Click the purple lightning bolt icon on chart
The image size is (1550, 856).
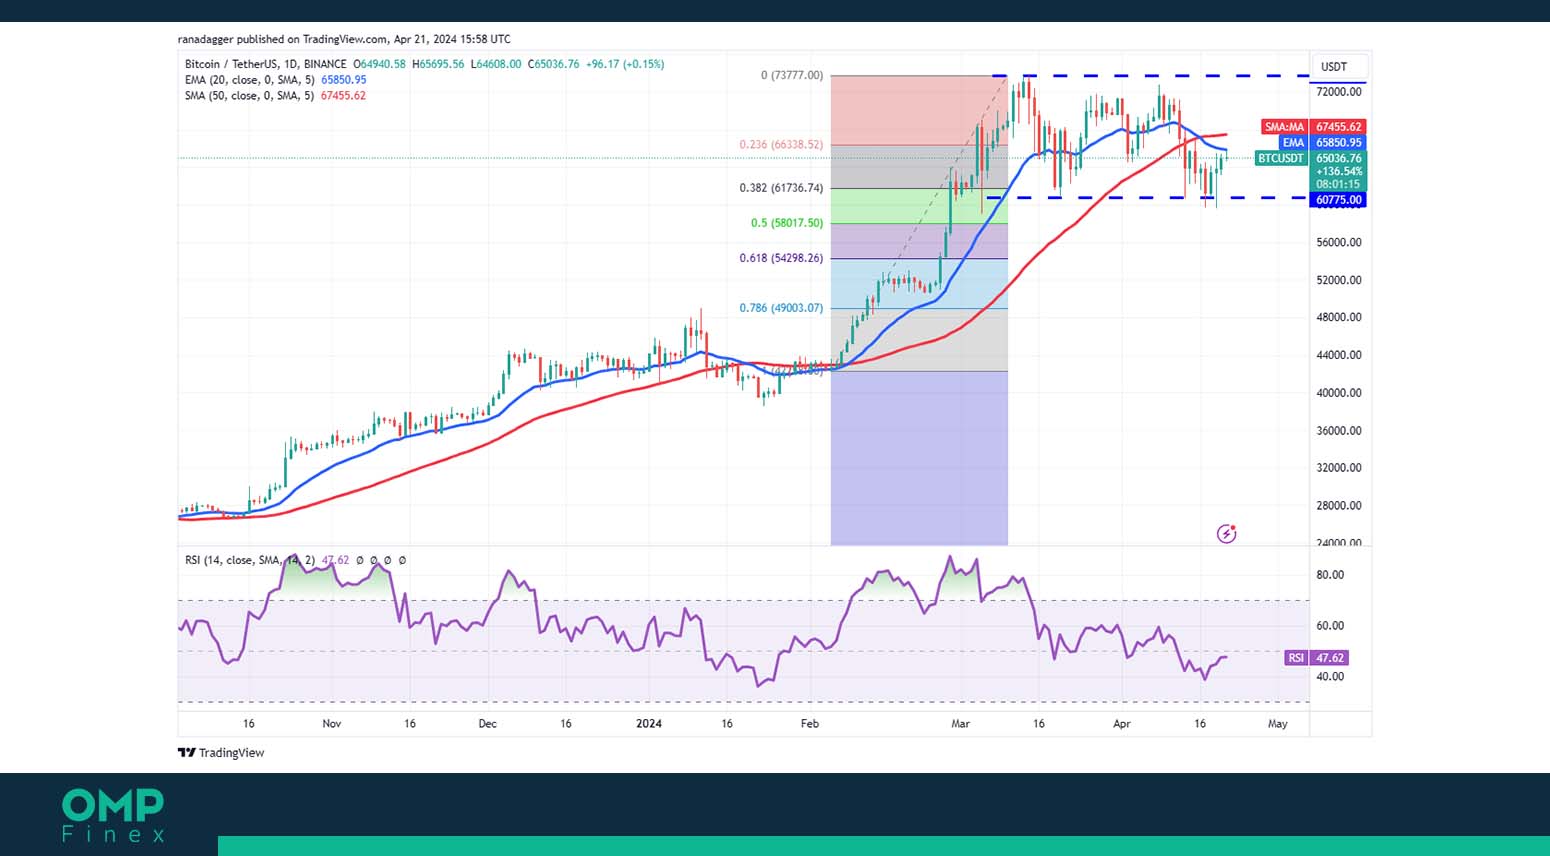click(1227, 533)
